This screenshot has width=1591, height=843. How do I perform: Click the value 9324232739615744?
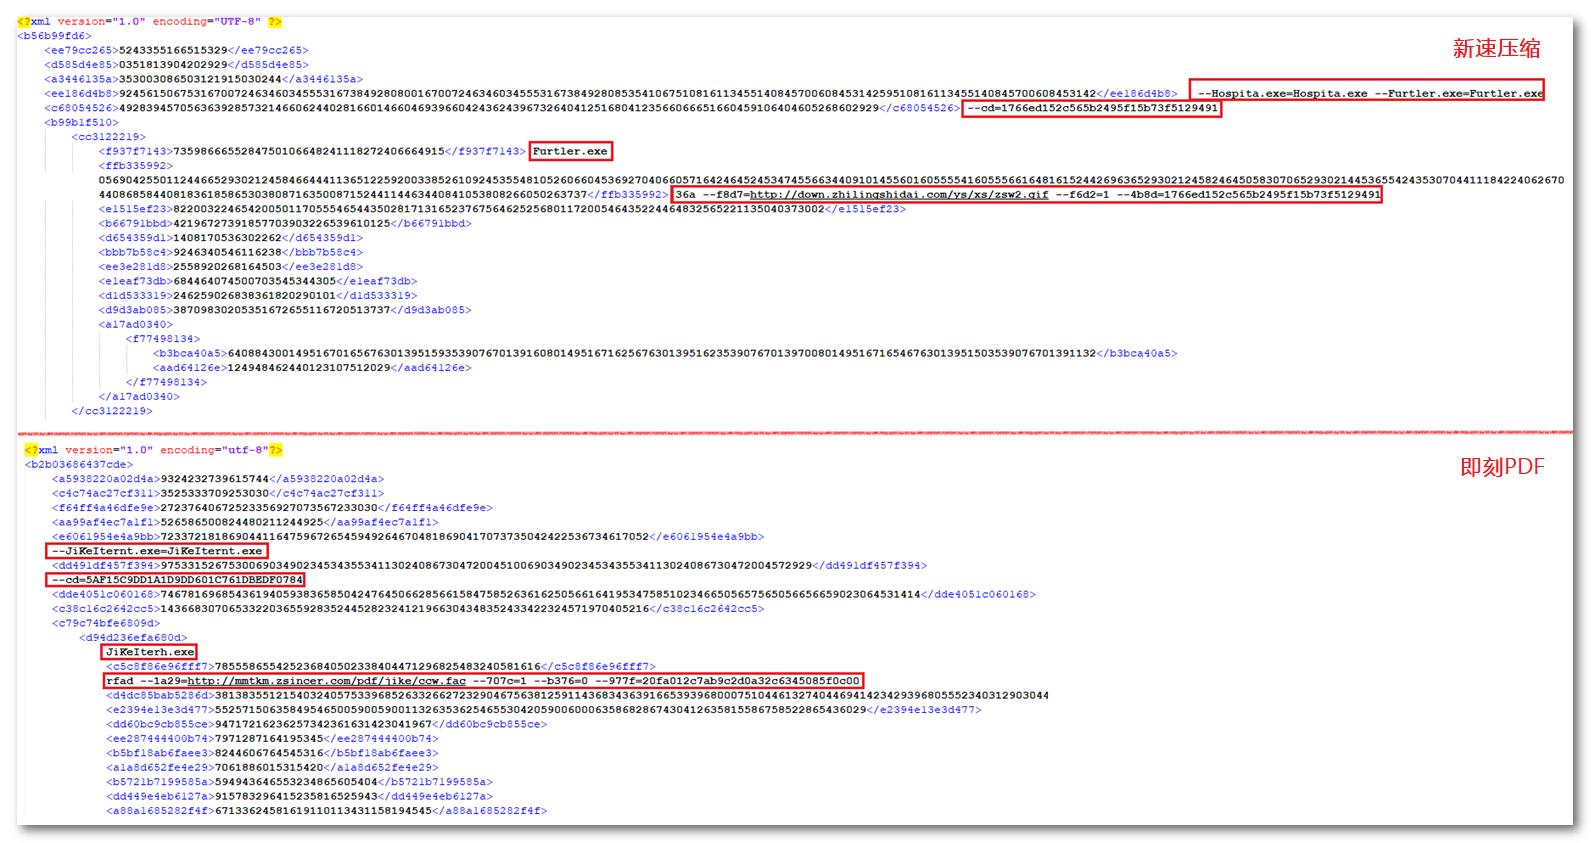[x=215, y=479]
